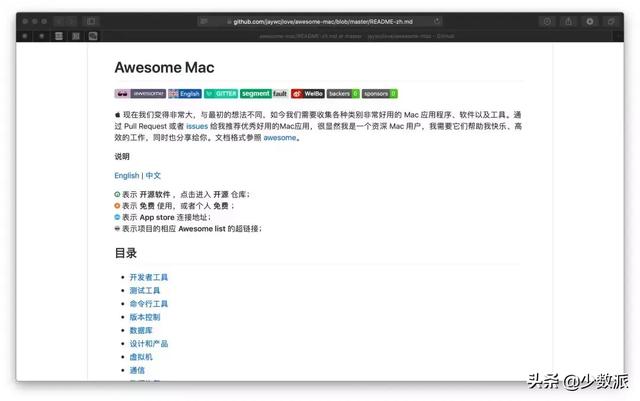Select the current GitHub tab title
Viewport: 640px width, 401px height.
(357, 36)
